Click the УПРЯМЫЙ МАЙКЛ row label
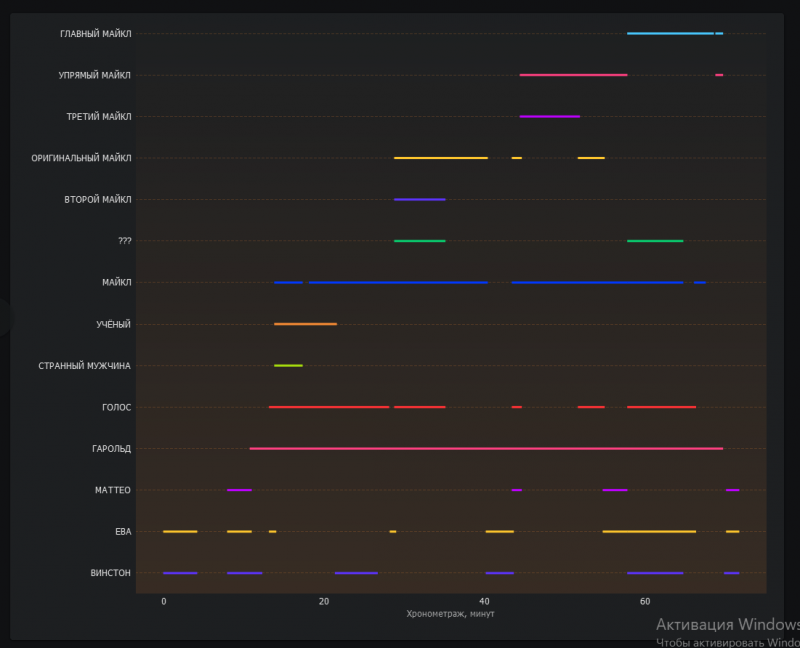This screenshot has height=648, width=800. (94, 76)
